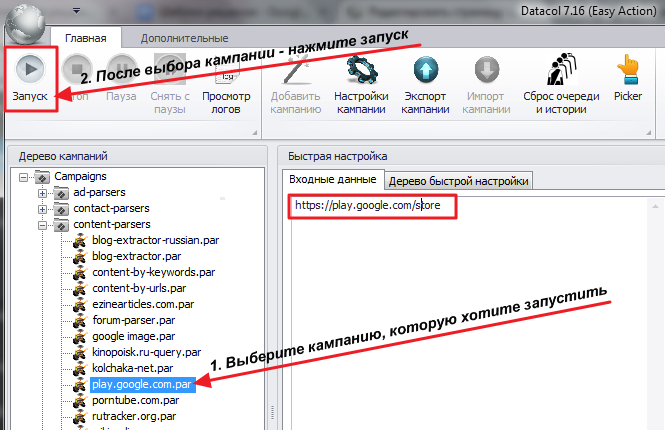Click the Пауза pause icon
The height and width of the screenshot is (430, 665).
(x=121, y=69)
